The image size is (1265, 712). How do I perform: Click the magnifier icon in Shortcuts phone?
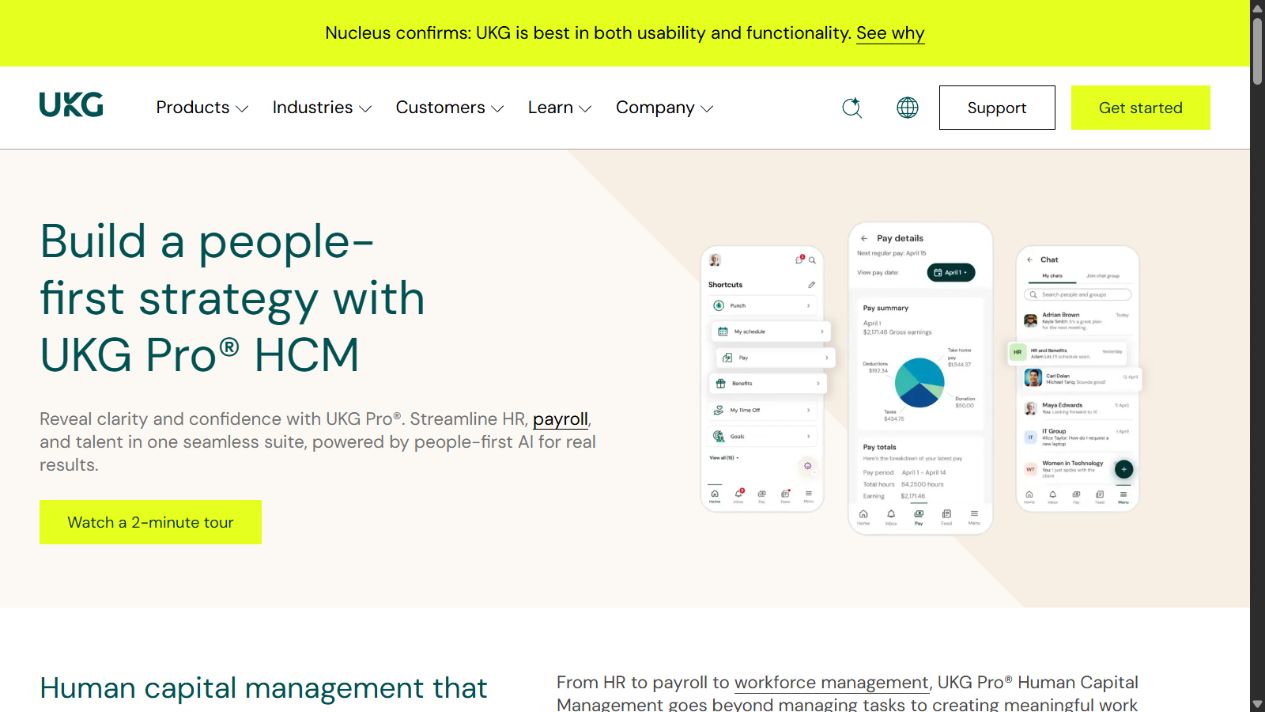[x=812, y=260]
